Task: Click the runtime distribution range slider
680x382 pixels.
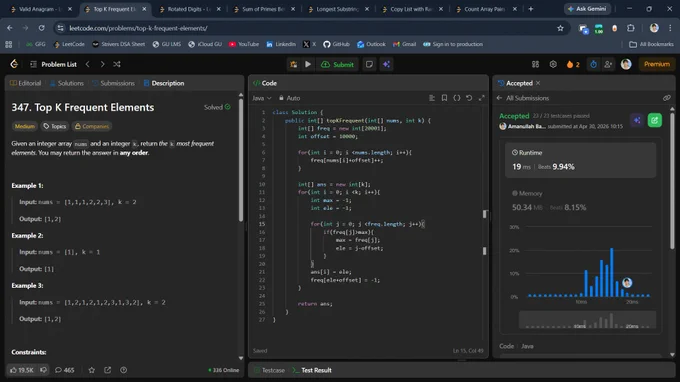Action: 588,320
